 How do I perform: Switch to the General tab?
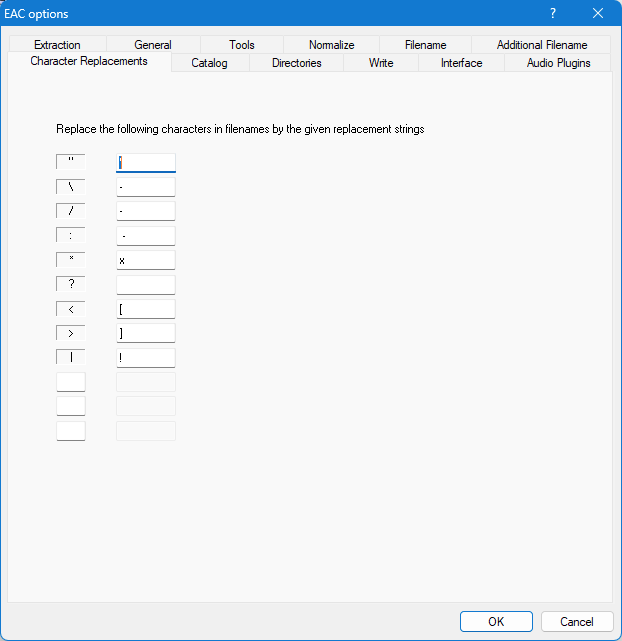[x=153, y=45]
